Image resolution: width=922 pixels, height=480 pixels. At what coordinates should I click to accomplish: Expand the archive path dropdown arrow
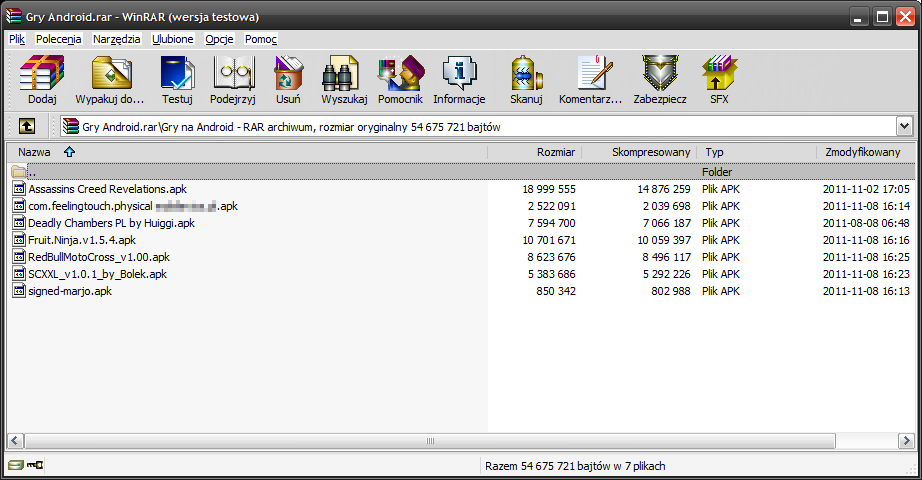pyautogui.click(x=904, y=126)
